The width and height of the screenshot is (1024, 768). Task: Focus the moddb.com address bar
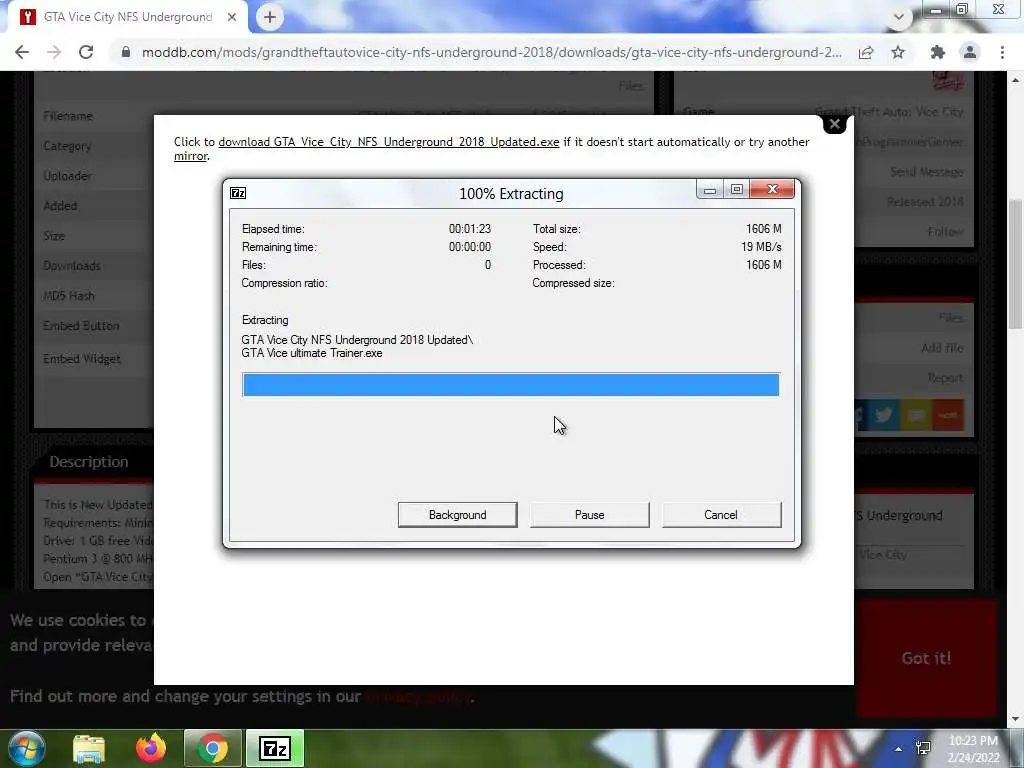(x=491, y=52)
